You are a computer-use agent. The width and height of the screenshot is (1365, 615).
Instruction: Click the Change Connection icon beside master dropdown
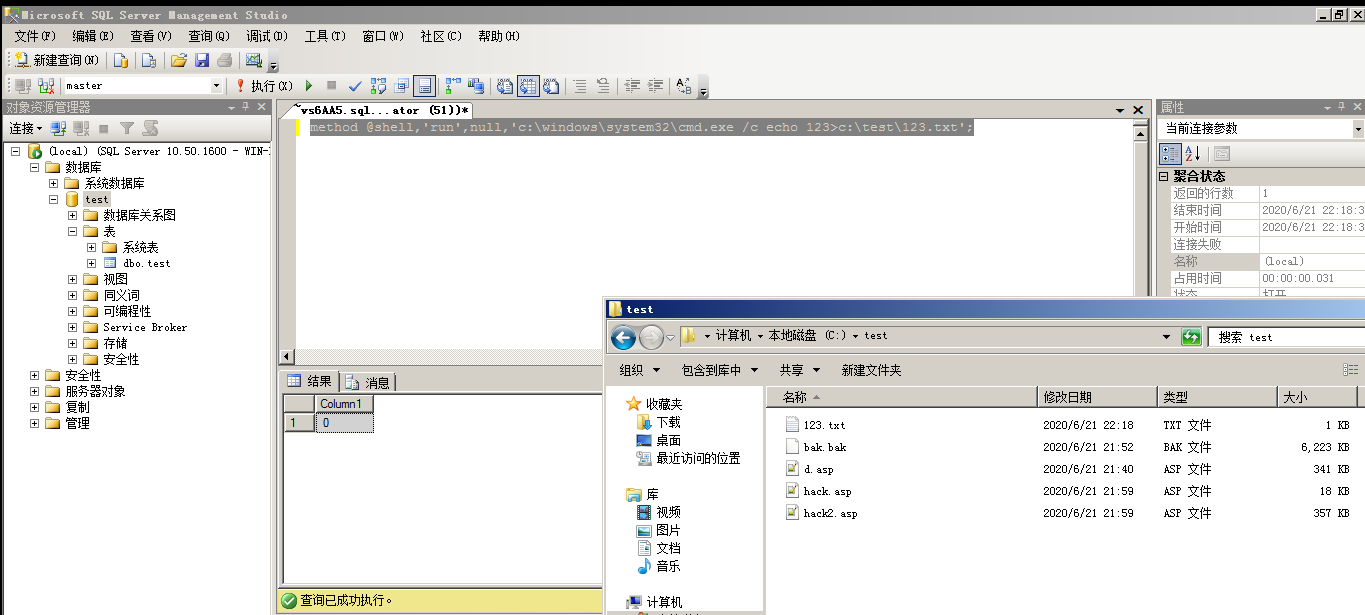coord(46,86)
